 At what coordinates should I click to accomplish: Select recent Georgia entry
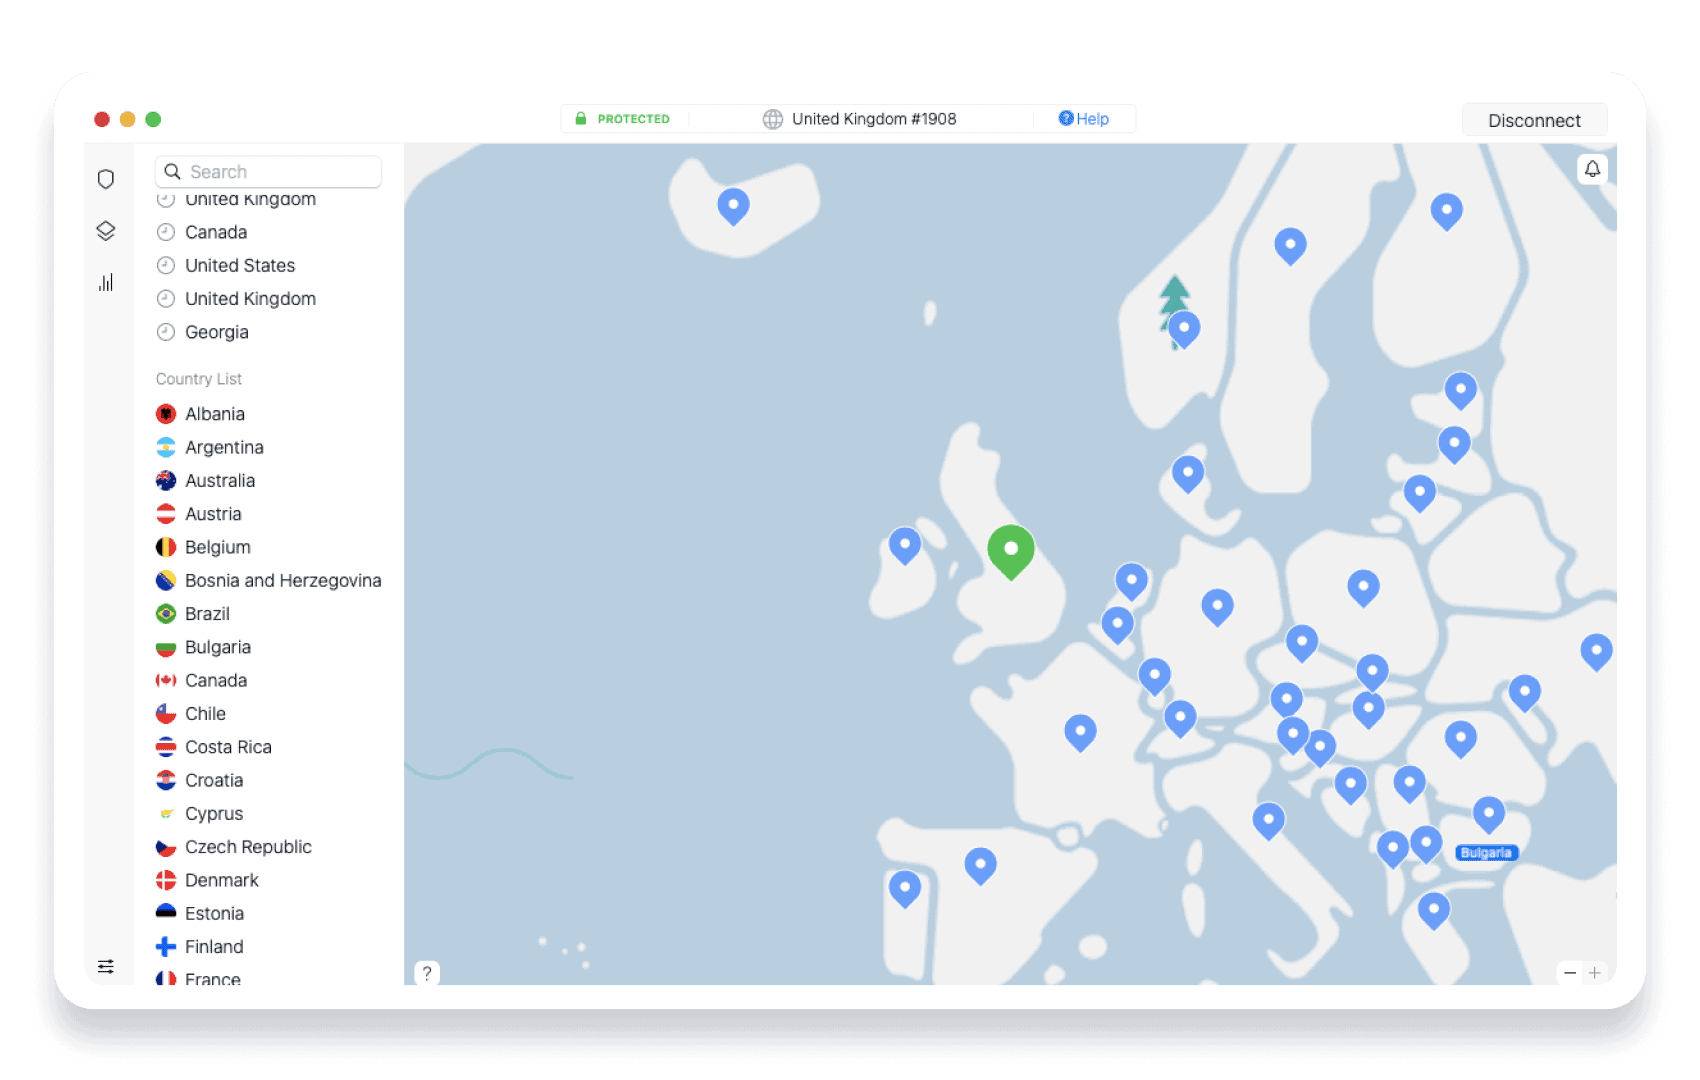[203, 332]
